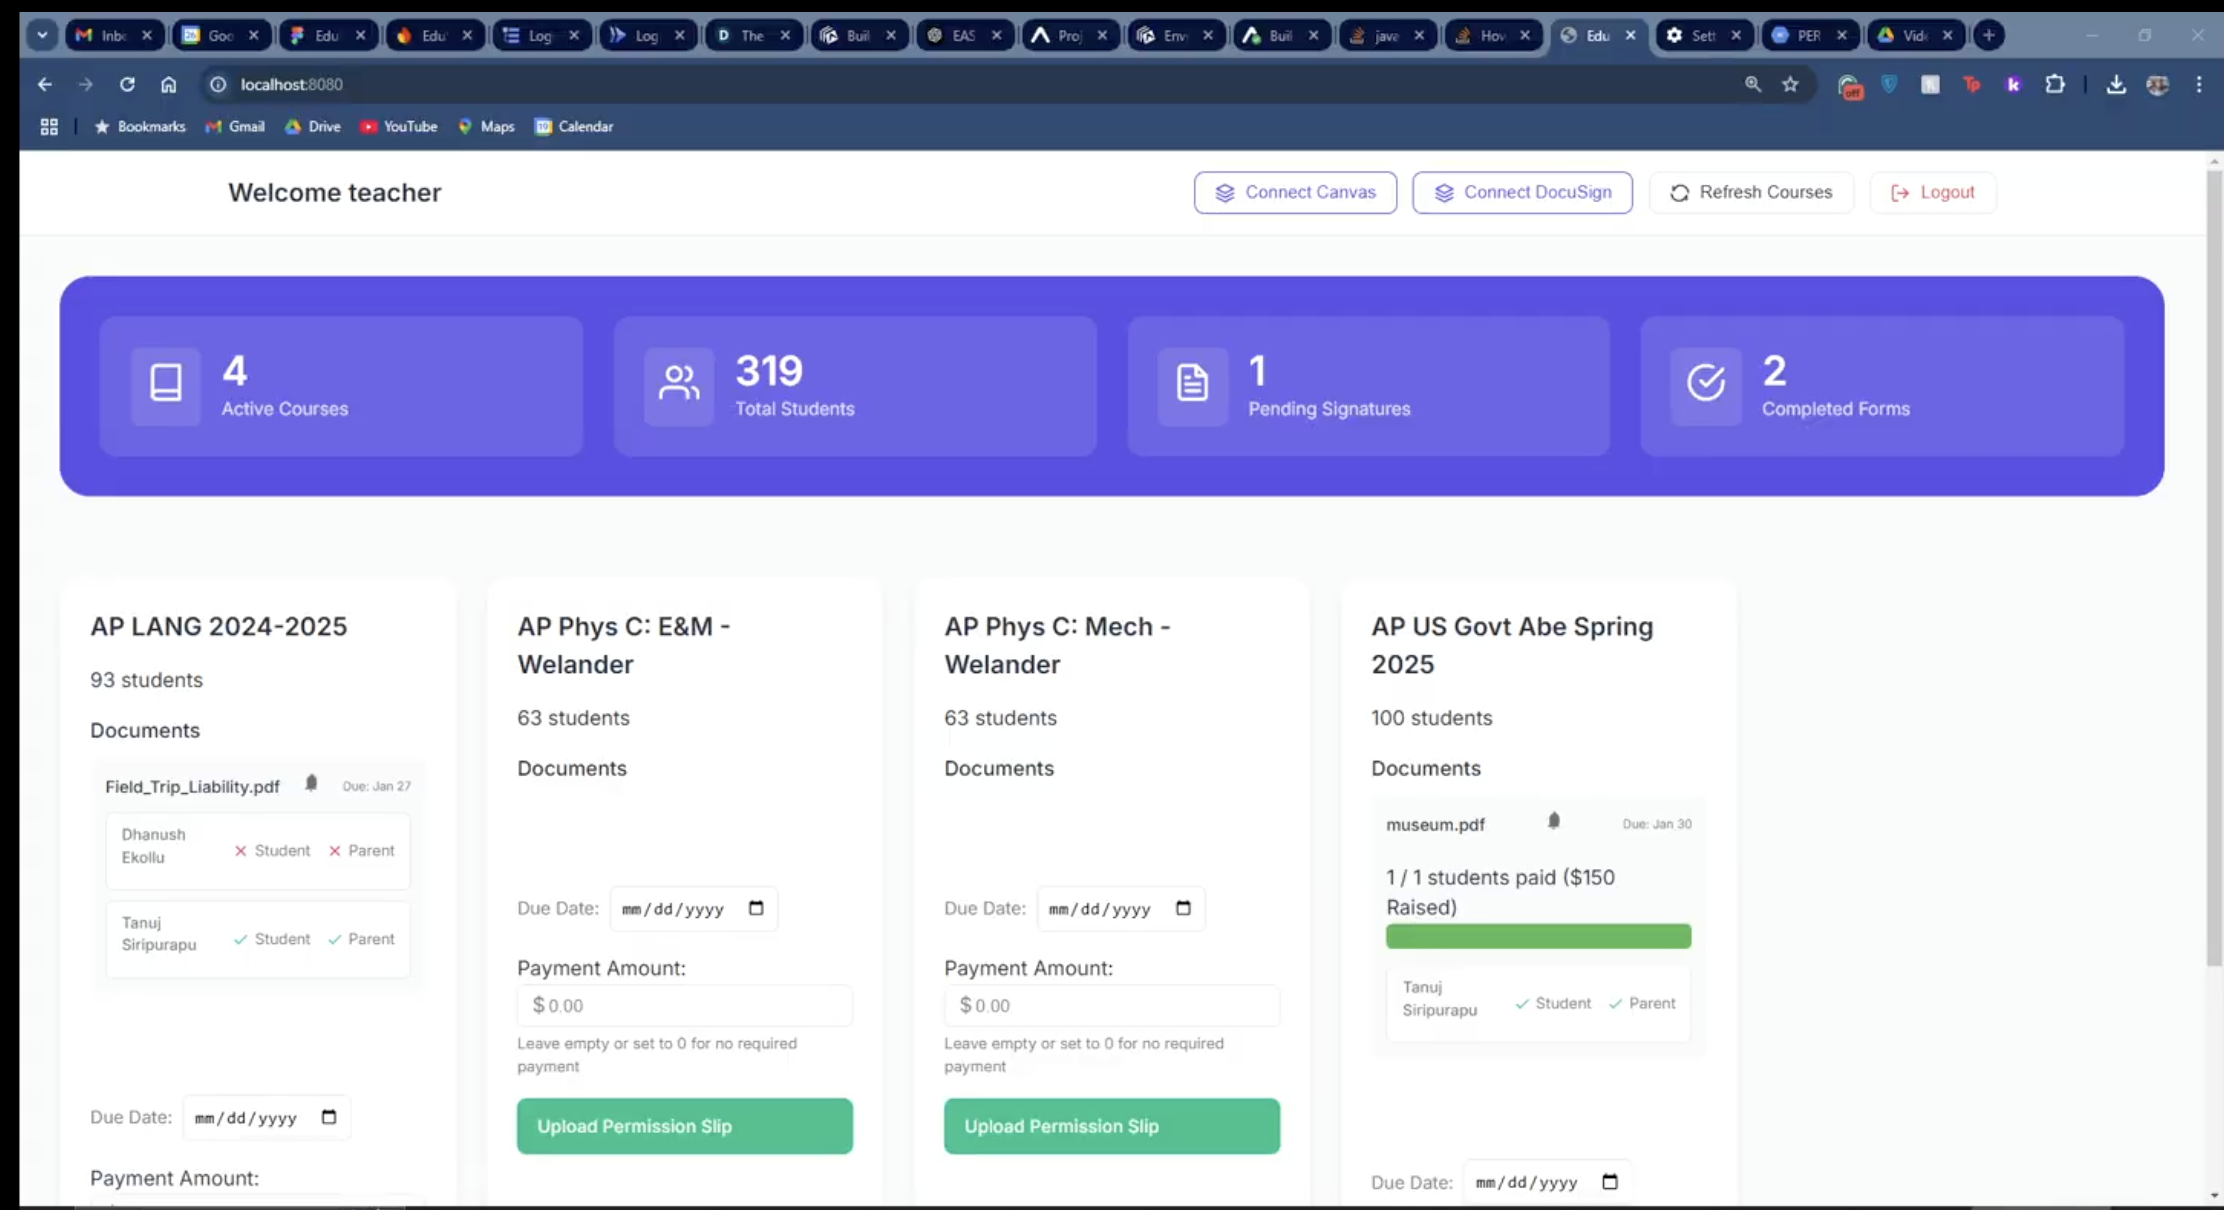
Task: Open the calendar picker for AP LANG due date
Action: (x=329, y=1117)
